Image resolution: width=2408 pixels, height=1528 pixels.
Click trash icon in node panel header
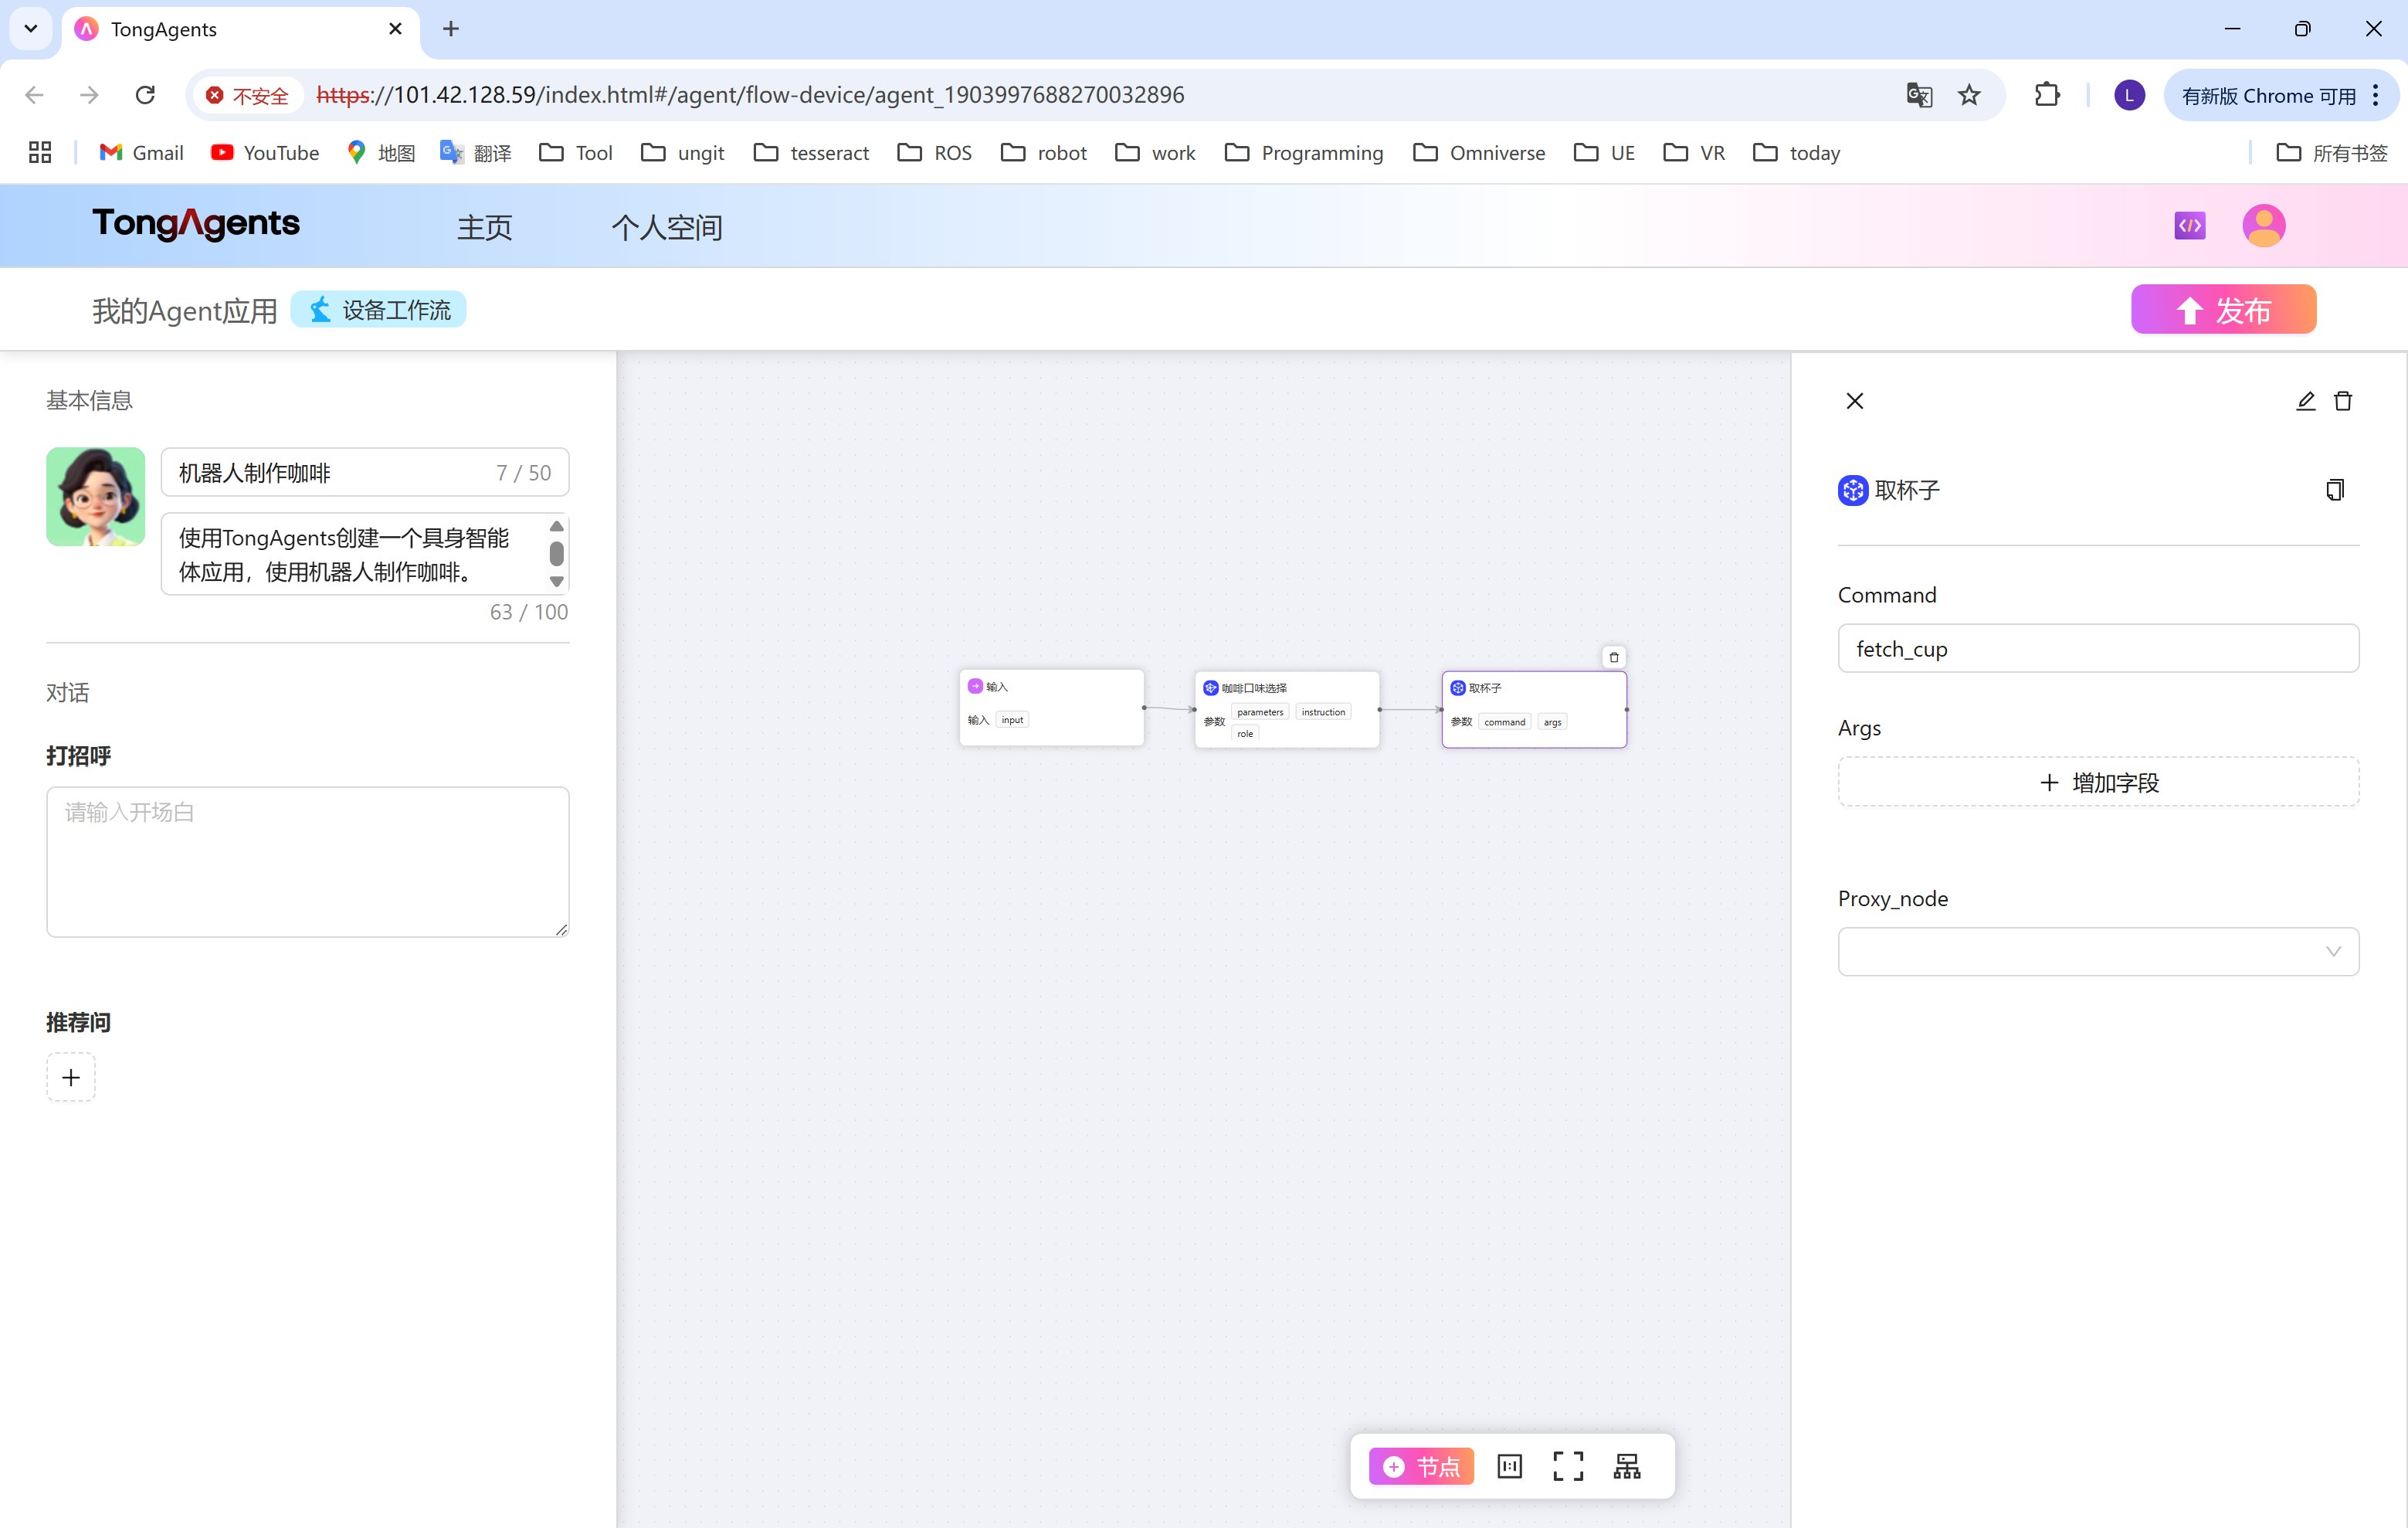2343,401
